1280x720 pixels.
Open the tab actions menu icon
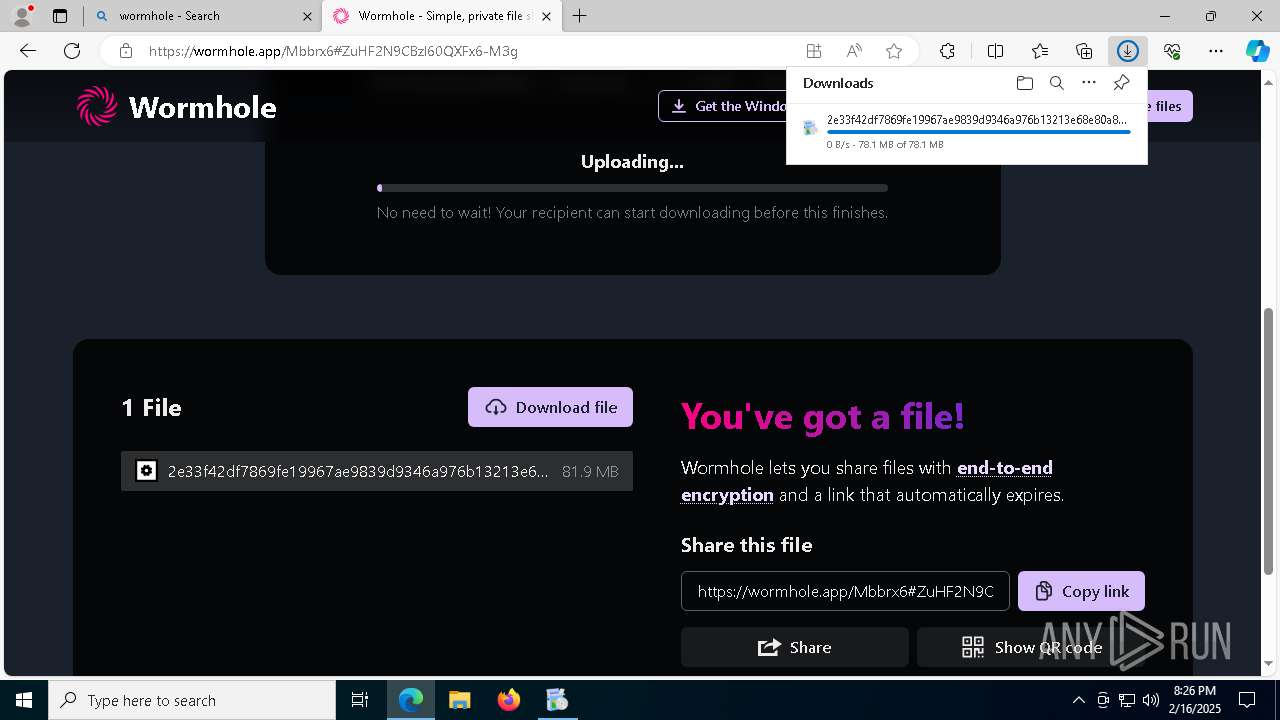[60, 16]
